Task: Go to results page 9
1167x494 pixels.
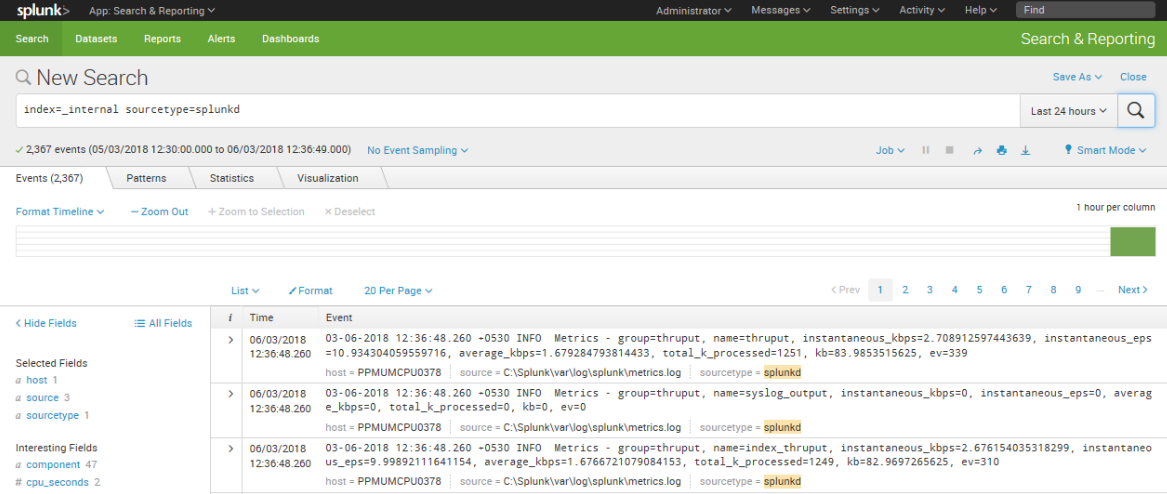Action: [1078, 290]
